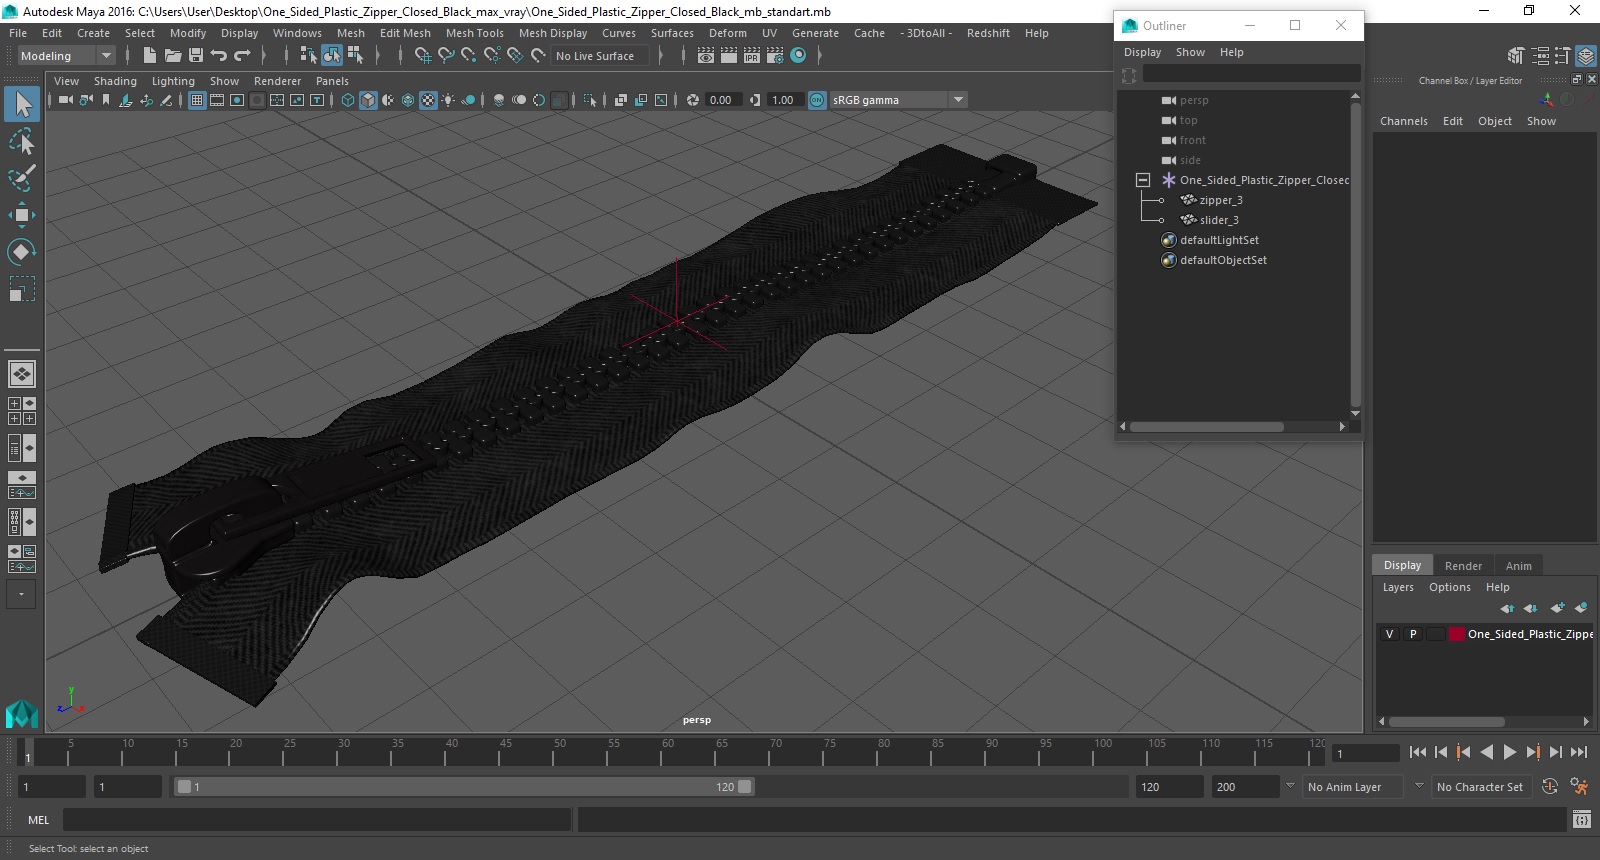Screen dimensions: 1600x860
Task: Open viewport Shading menu
Action: [115, 81]
